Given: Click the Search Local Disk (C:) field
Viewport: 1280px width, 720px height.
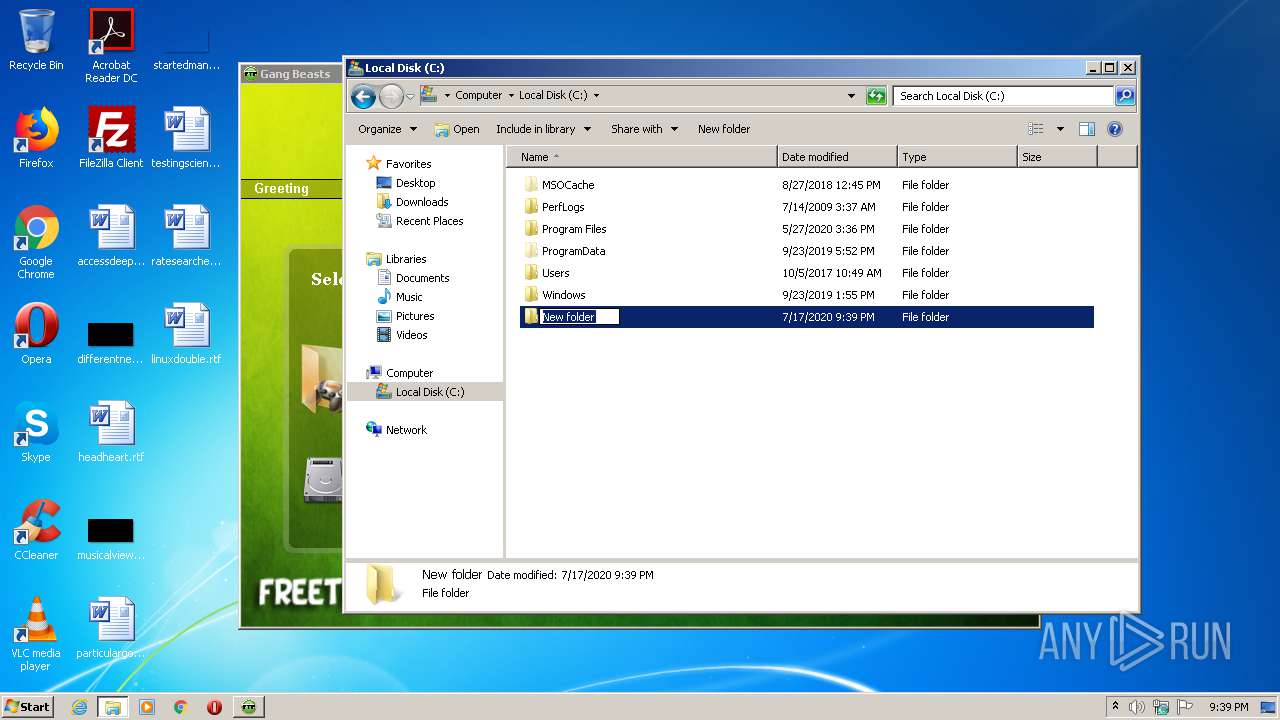Looking at the screenshot, I should tap(1003, 96).
